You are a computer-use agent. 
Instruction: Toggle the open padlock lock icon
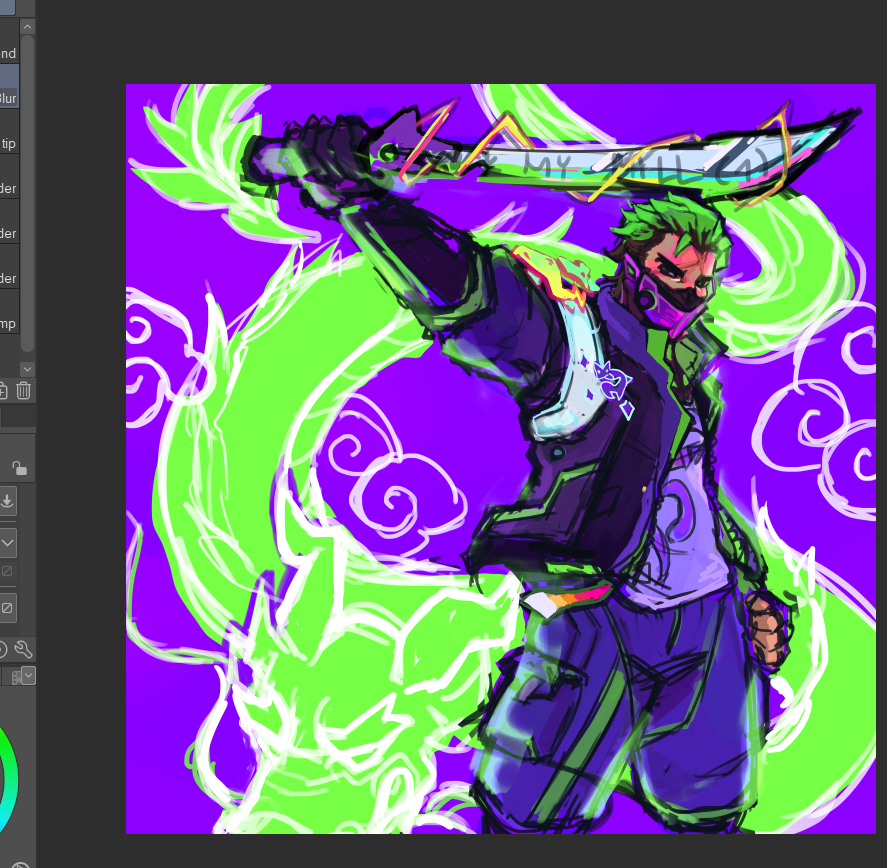point(20,468)
